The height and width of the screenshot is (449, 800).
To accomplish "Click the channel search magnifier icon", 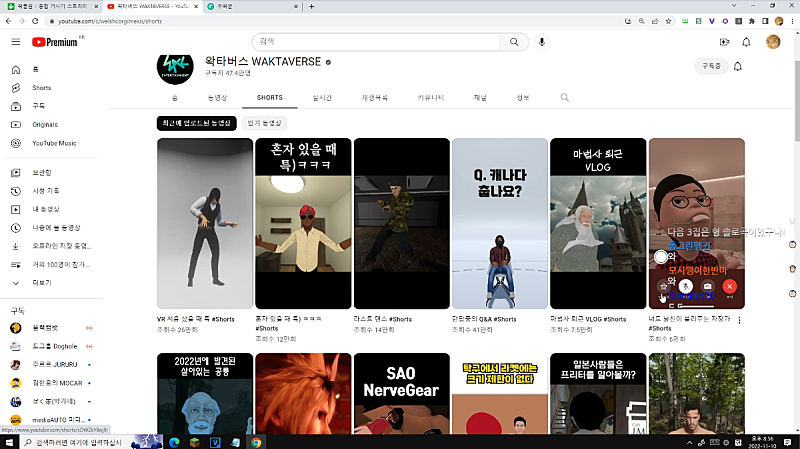I will (565, 98).
